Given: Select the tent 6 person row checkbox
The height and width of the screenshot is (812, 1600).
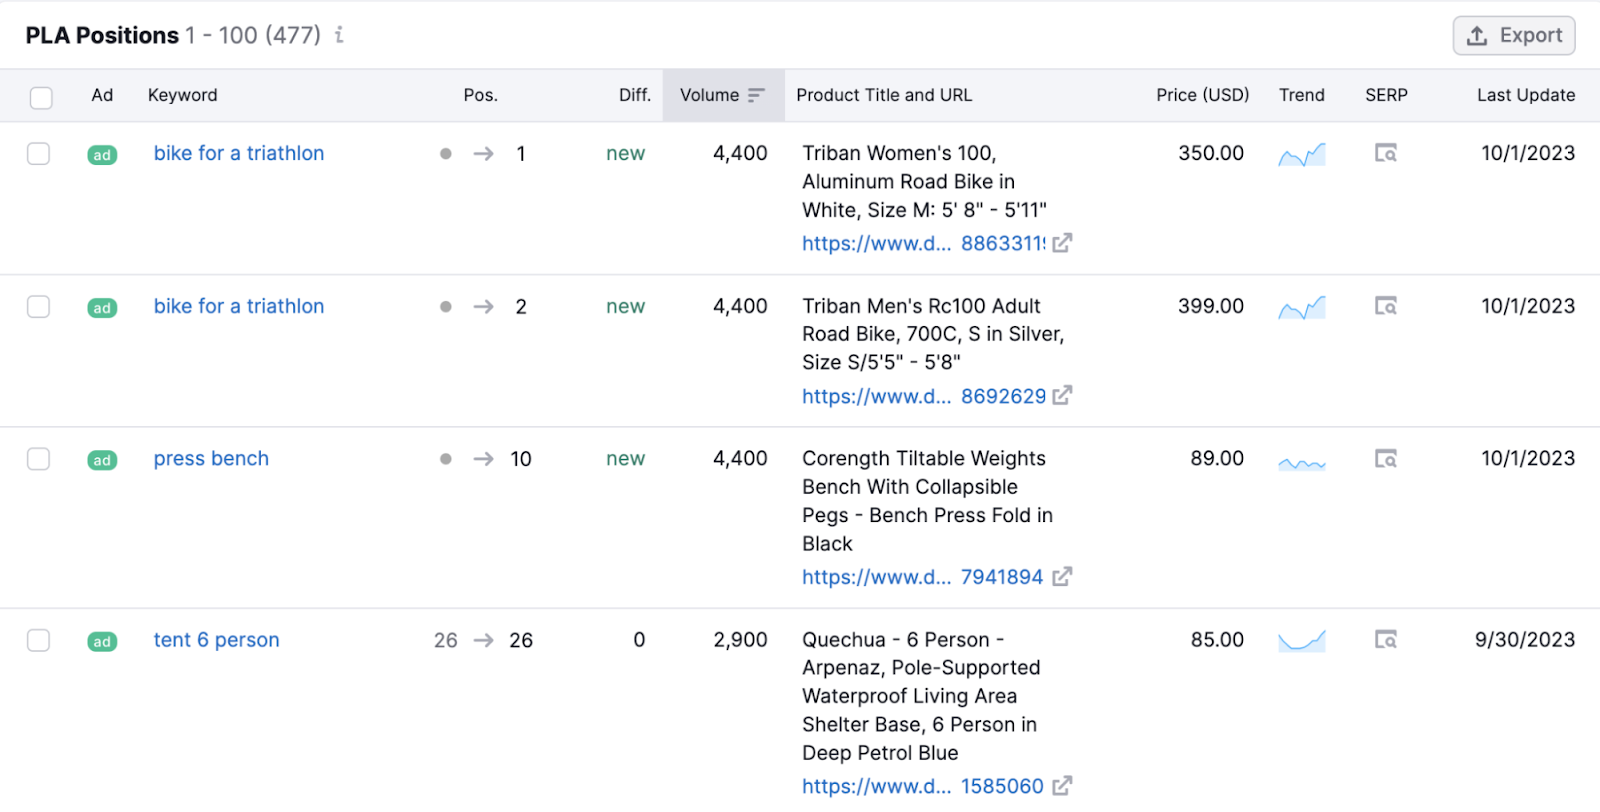Looking at the screenshot, I should (39, 640).
